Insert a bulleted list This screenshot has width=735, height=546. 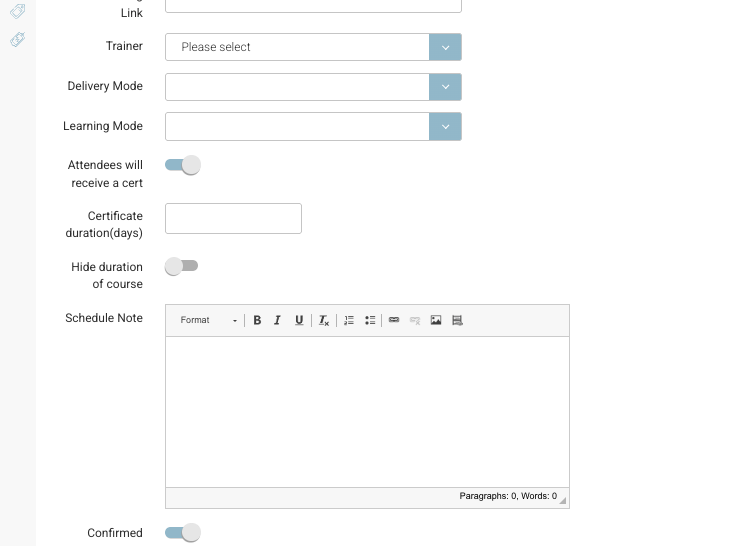click(370, 321)
